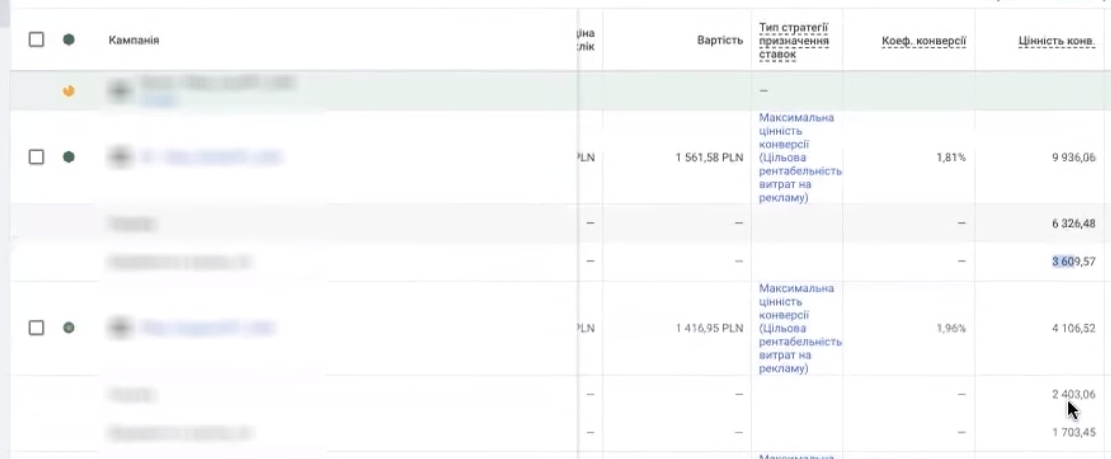Click the Тип стратегії призначення ставок header

pos(794,41)
